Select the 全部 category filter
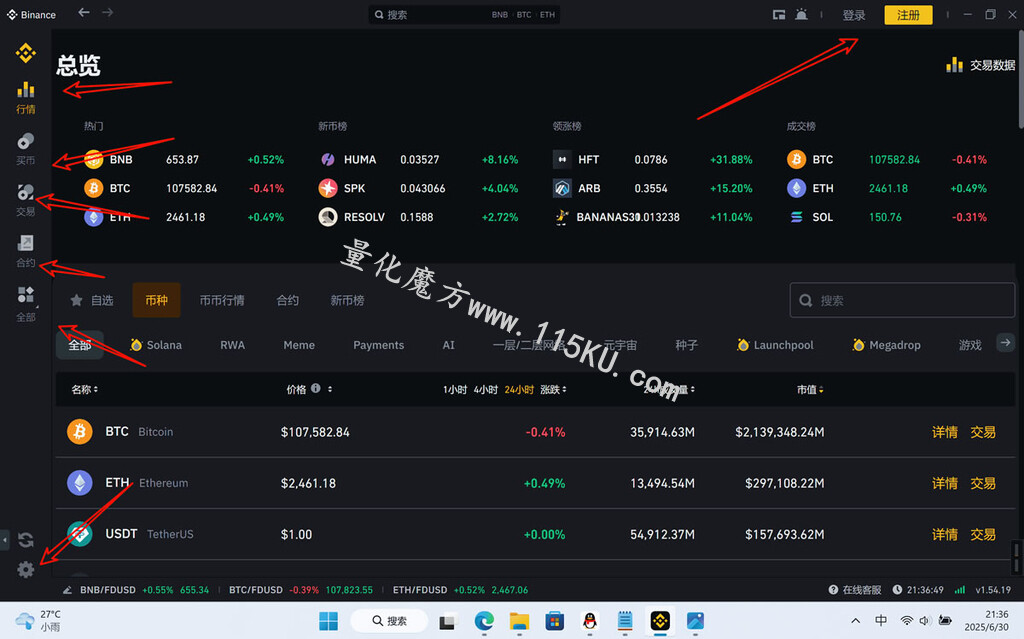The image size is (1024, 639). coord(80,345)
